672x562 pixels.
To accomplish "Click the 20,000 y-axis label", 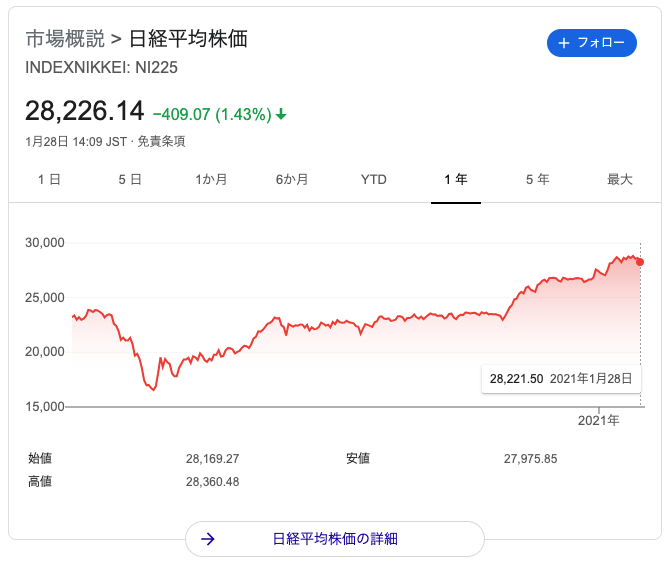I will pos(45,352).
